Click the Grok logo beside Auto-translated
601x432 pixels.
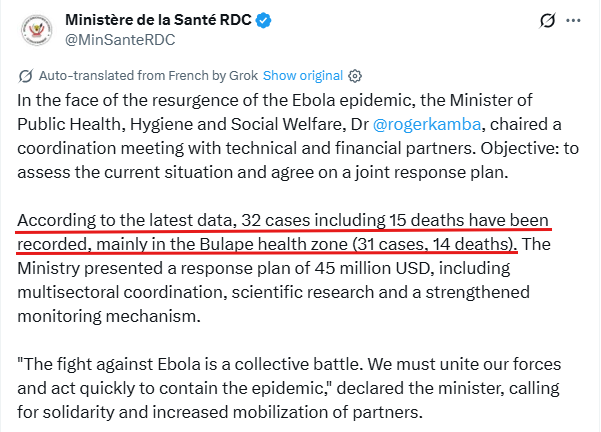(x=26, y=76)
